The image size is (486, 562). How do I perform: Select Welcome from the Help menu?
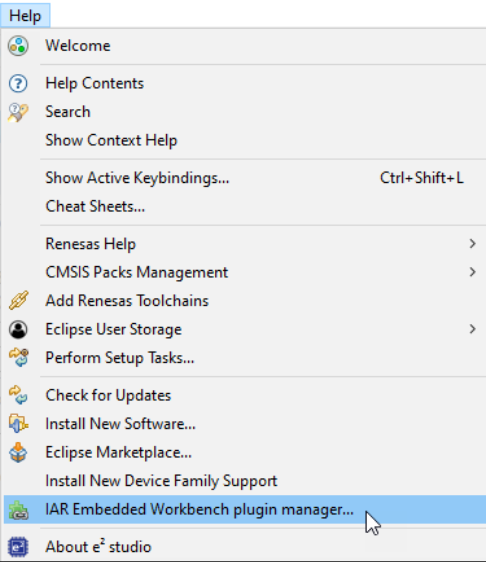[x=245, y=46]
